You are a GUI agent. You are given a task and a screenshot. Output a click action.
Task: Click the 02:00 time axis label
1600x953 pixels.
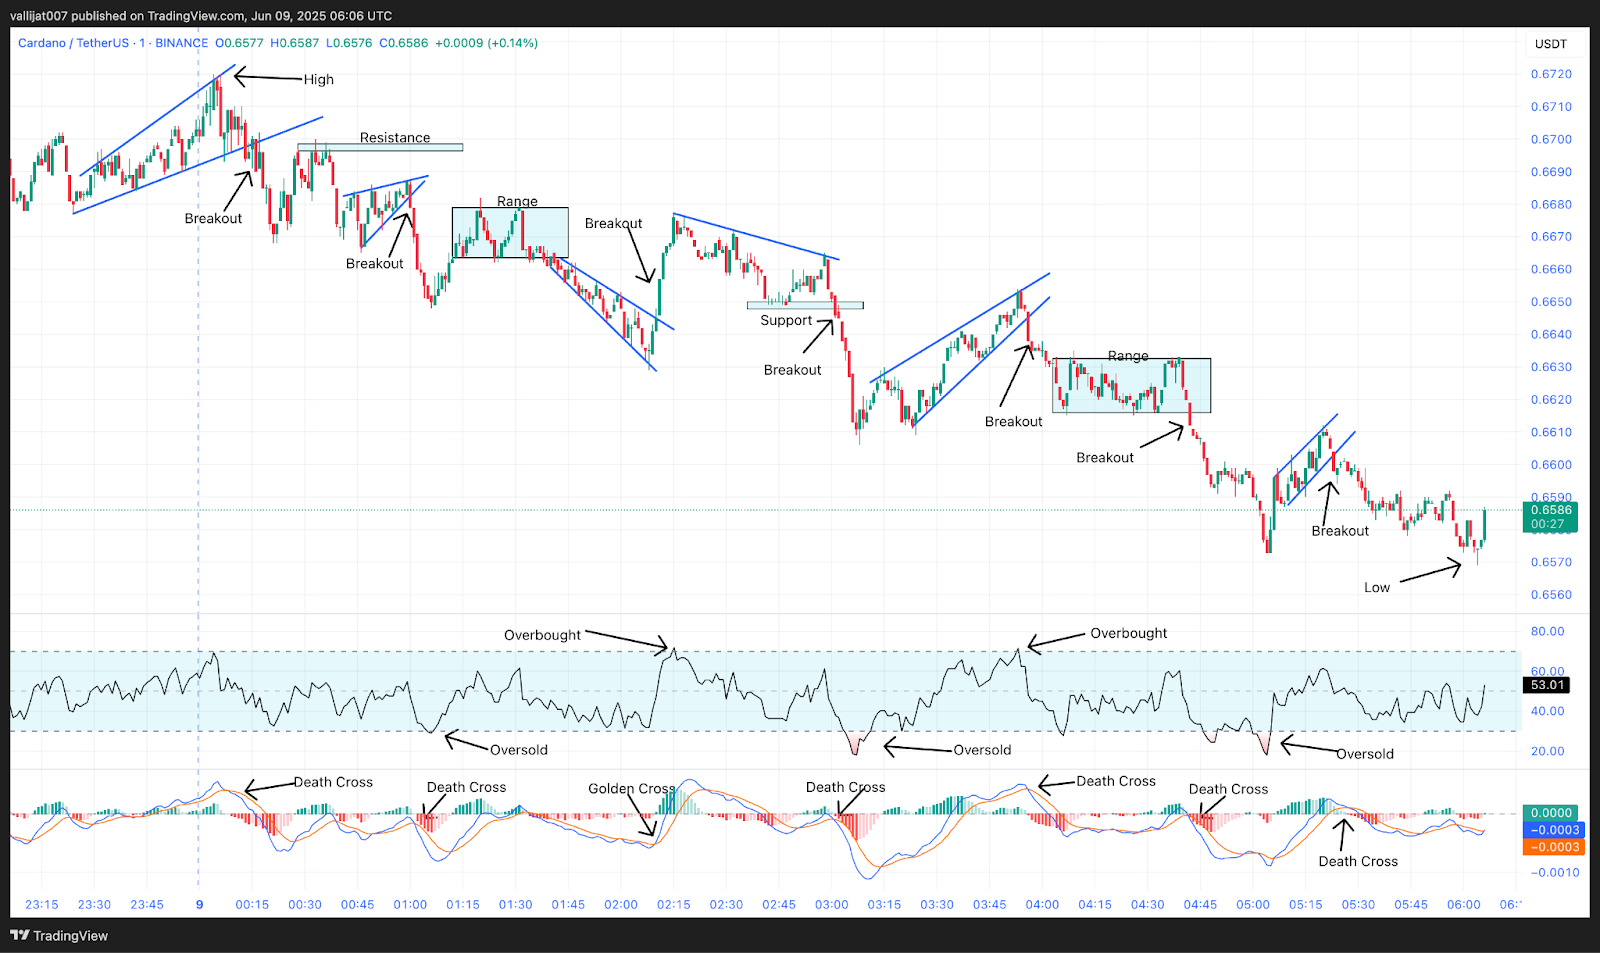(621, 905)
